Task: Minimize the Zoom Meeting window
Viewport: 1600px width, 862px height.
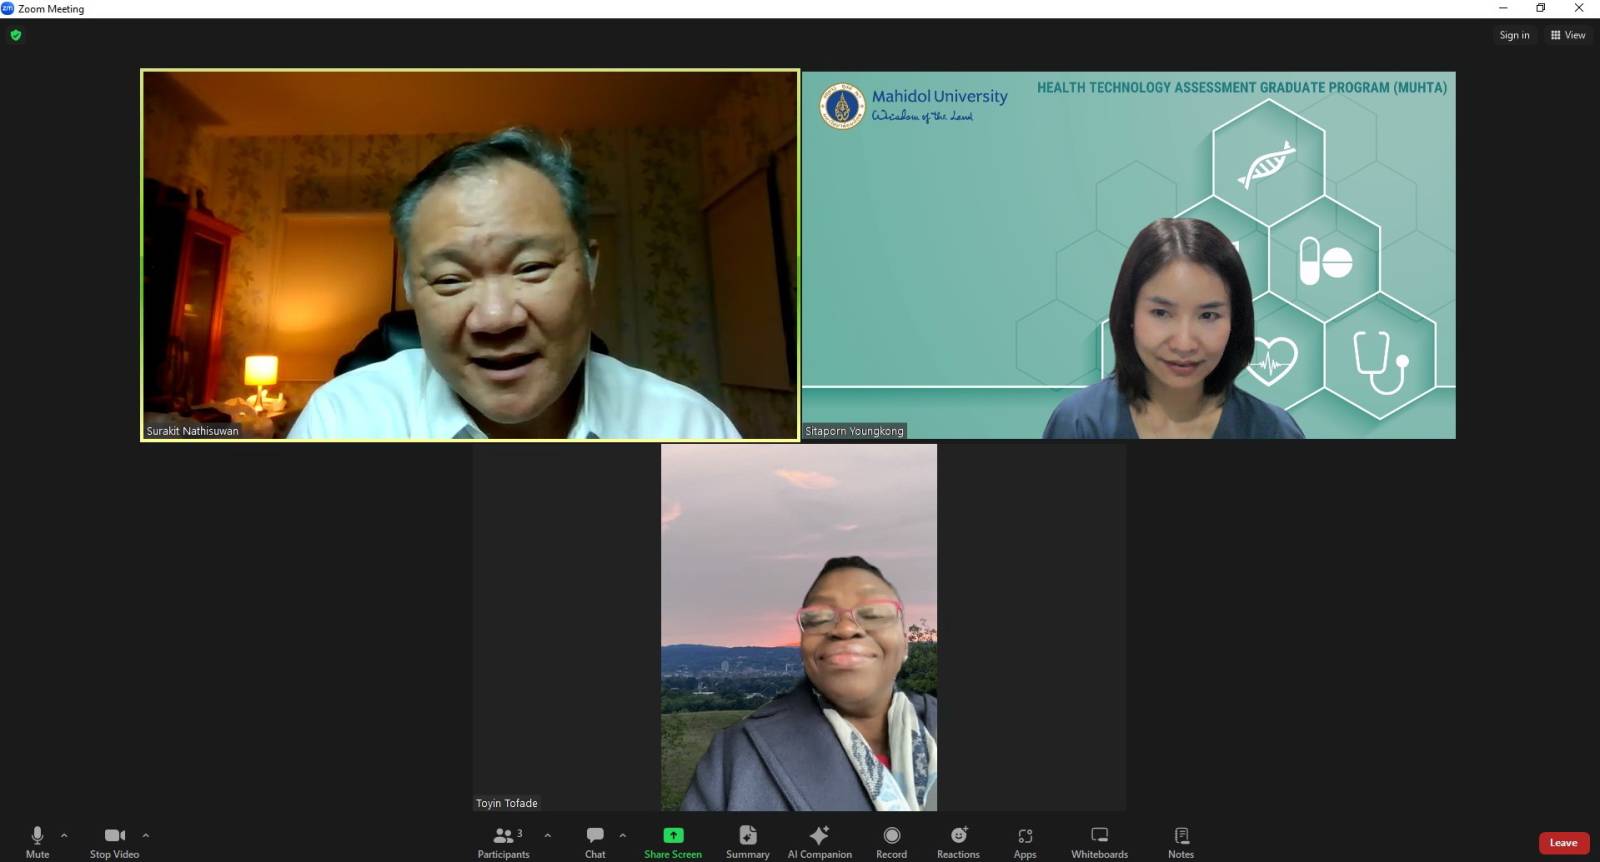Action: click(1503, 8)
